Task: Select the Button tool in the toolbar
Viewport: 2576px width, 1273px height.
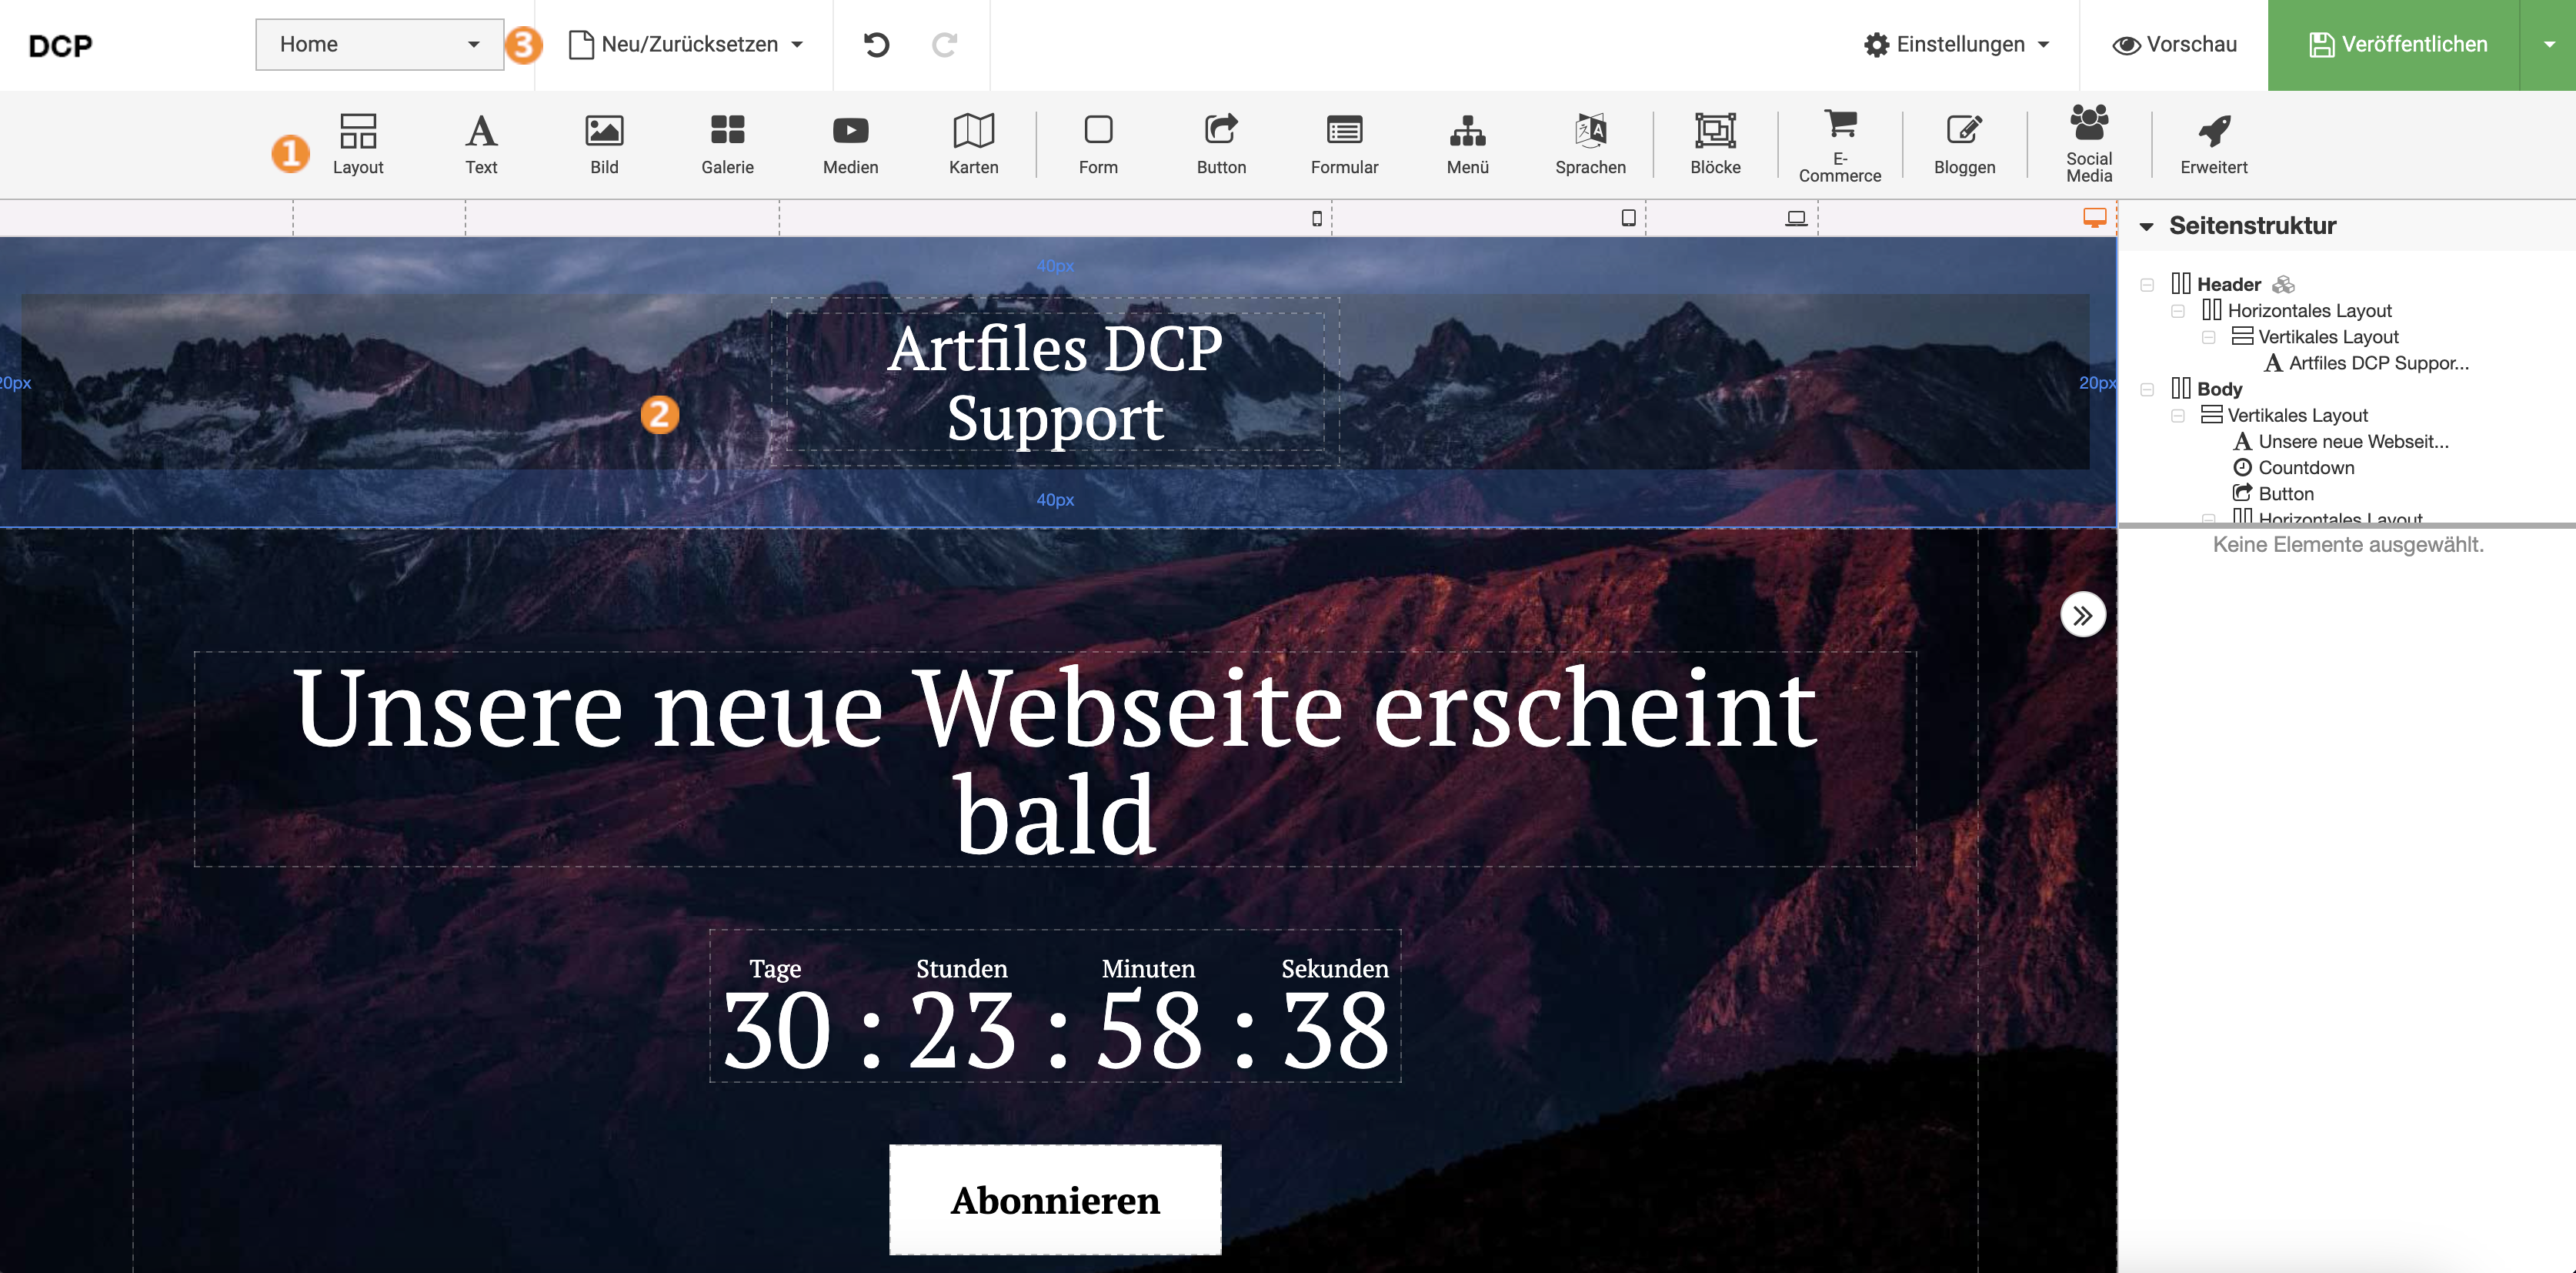Action: click(1221, 144)
